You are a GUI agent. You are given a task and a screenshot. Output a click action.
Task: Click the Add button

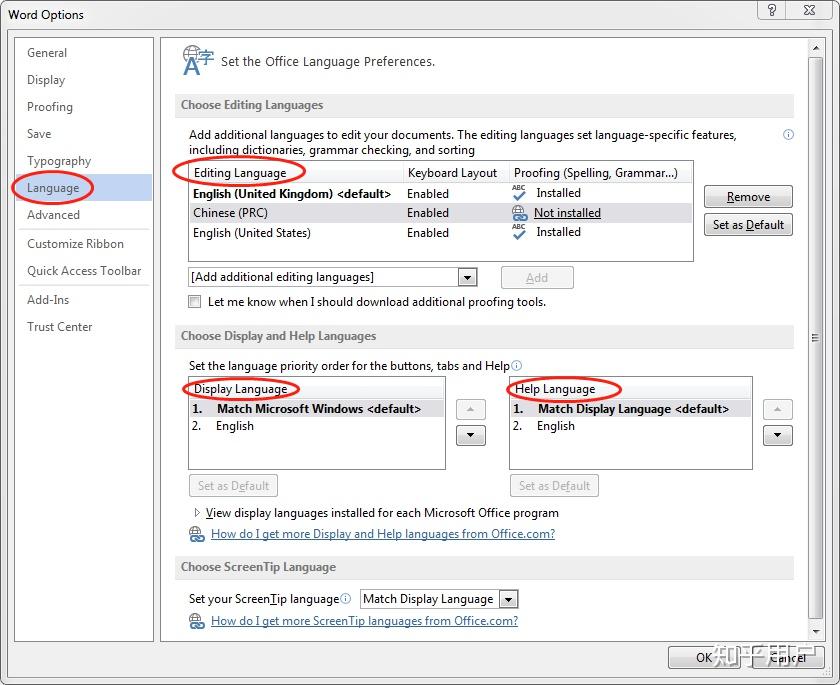(537, 277)
